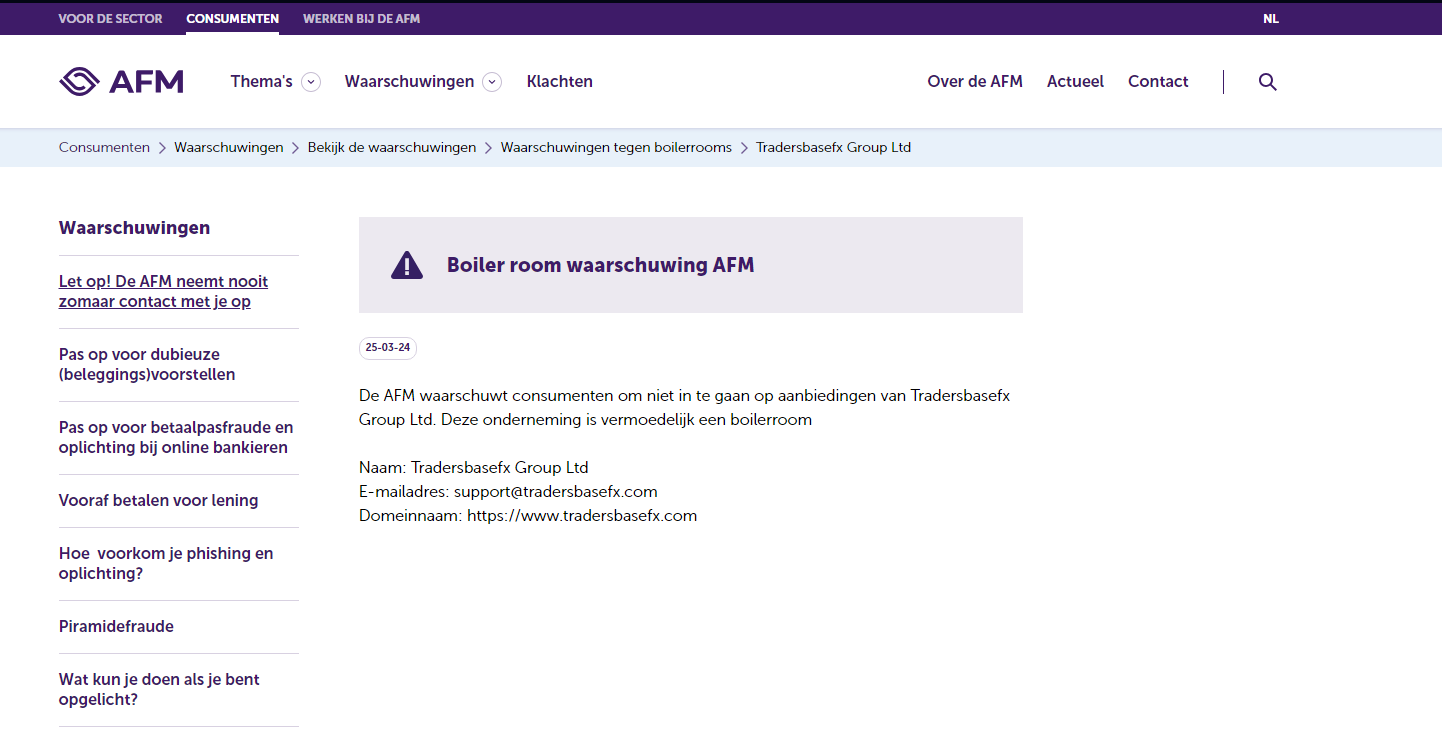Open the search magnifier icon
1442x733 pixels.
[1267, 82]
